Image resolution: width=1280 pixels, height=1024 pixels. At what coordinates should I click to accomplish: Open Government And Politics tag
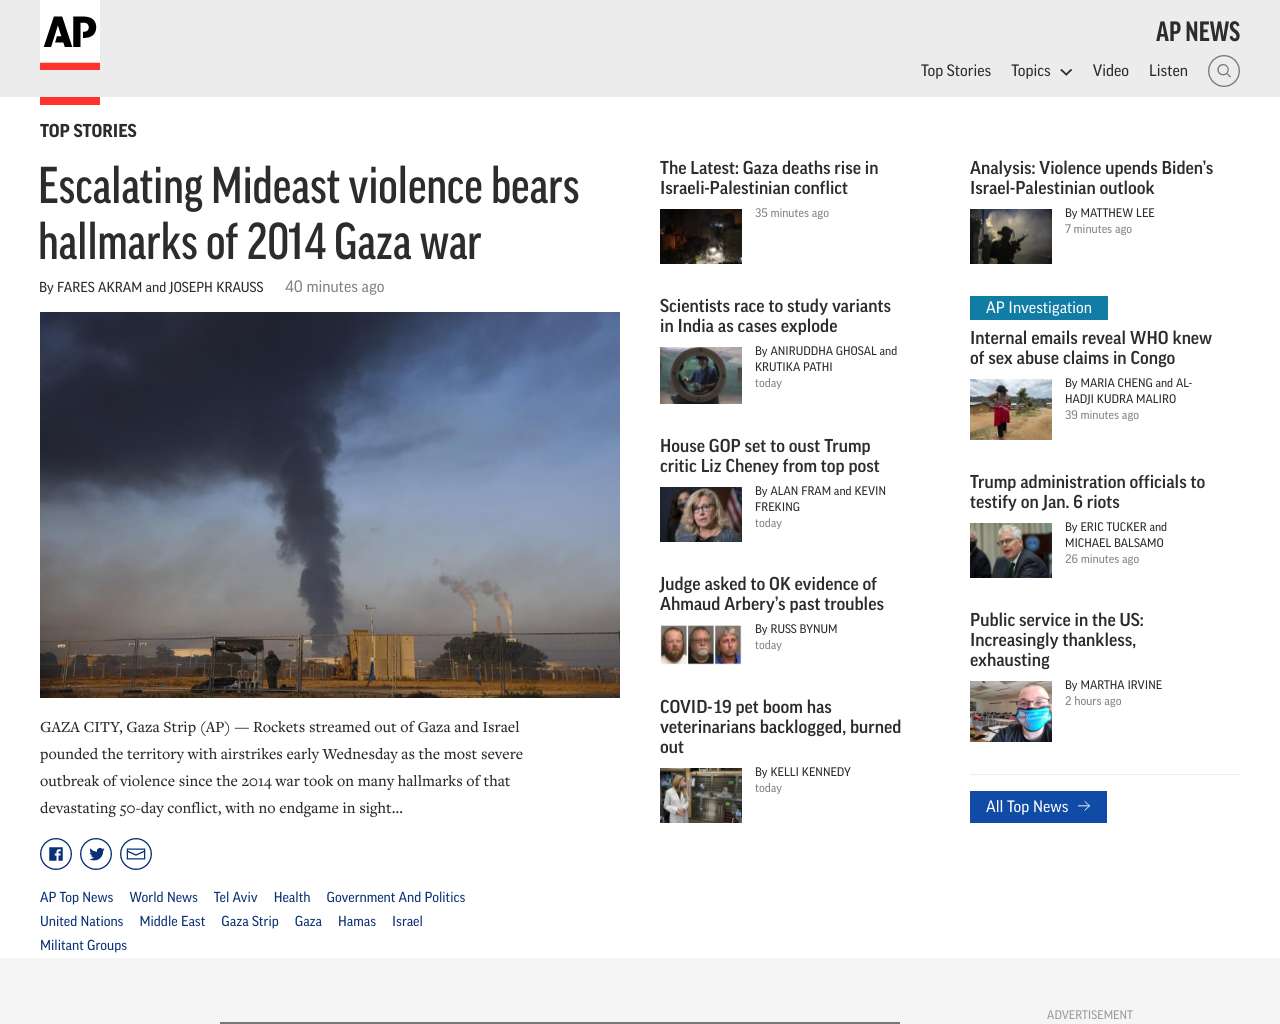point(396,897)
